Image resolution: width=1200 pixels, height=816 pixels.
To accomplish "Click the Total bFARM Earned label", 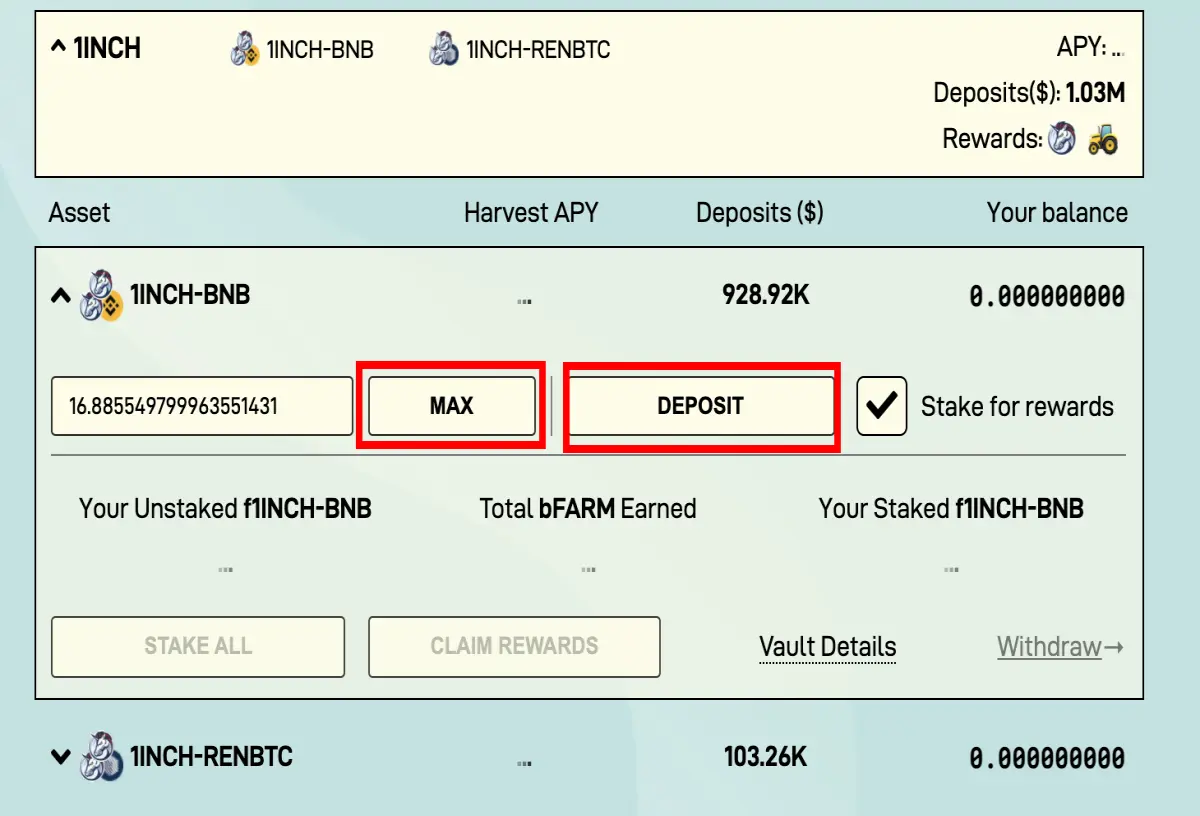I will [588, 509].
